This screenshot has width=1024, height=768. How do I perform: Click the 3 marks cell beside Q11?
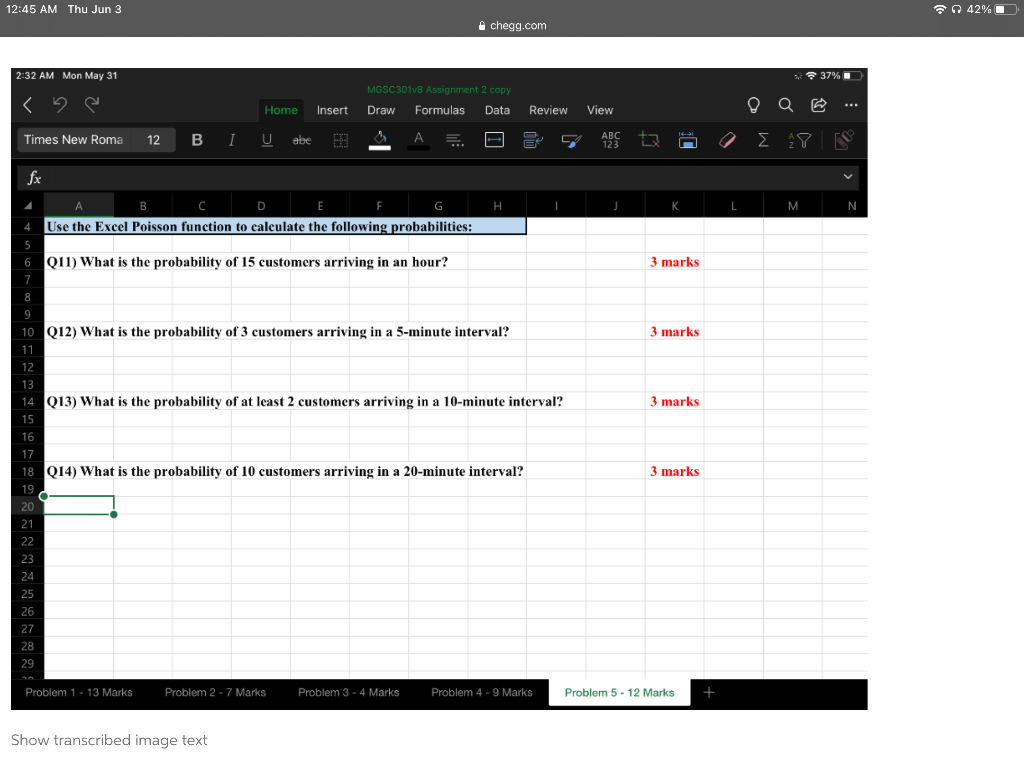coord(675,262)
